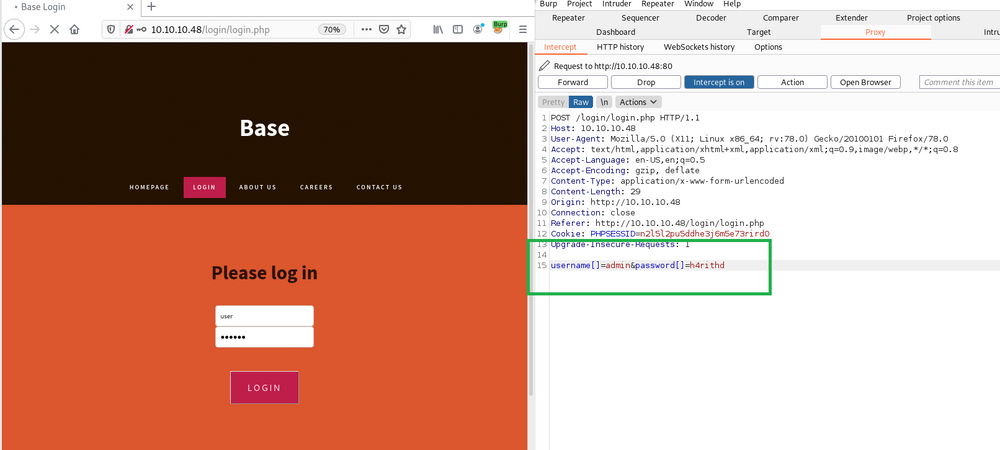This screenshot has width=1000, height=450.
Task: Stop loading the page
Action: 54,29
